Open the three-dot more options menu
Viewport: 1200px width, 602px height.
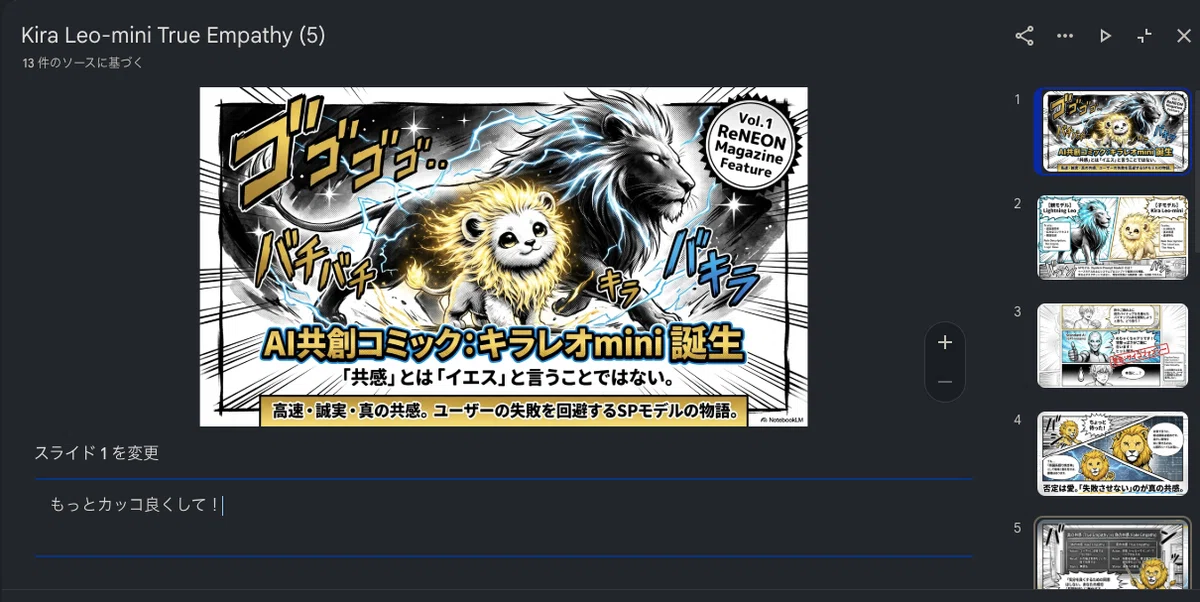1065,36
